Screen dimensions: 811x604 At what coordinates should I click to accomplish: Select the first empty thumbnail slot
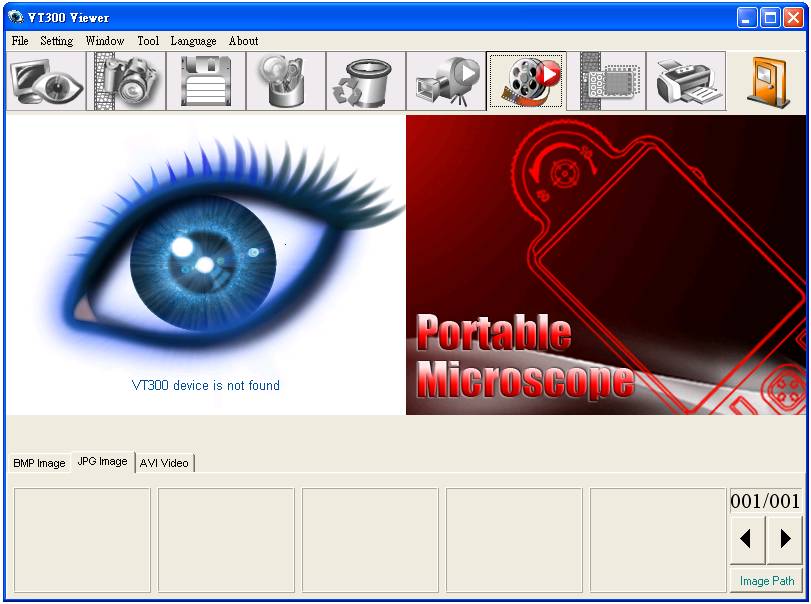[x=82, y=540]
